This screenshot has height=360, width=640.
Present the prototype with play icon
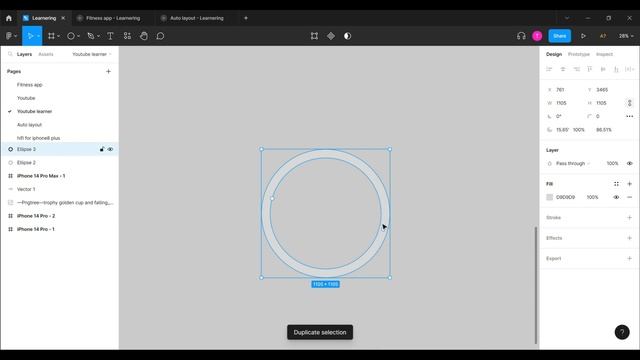tap(583, 36)
